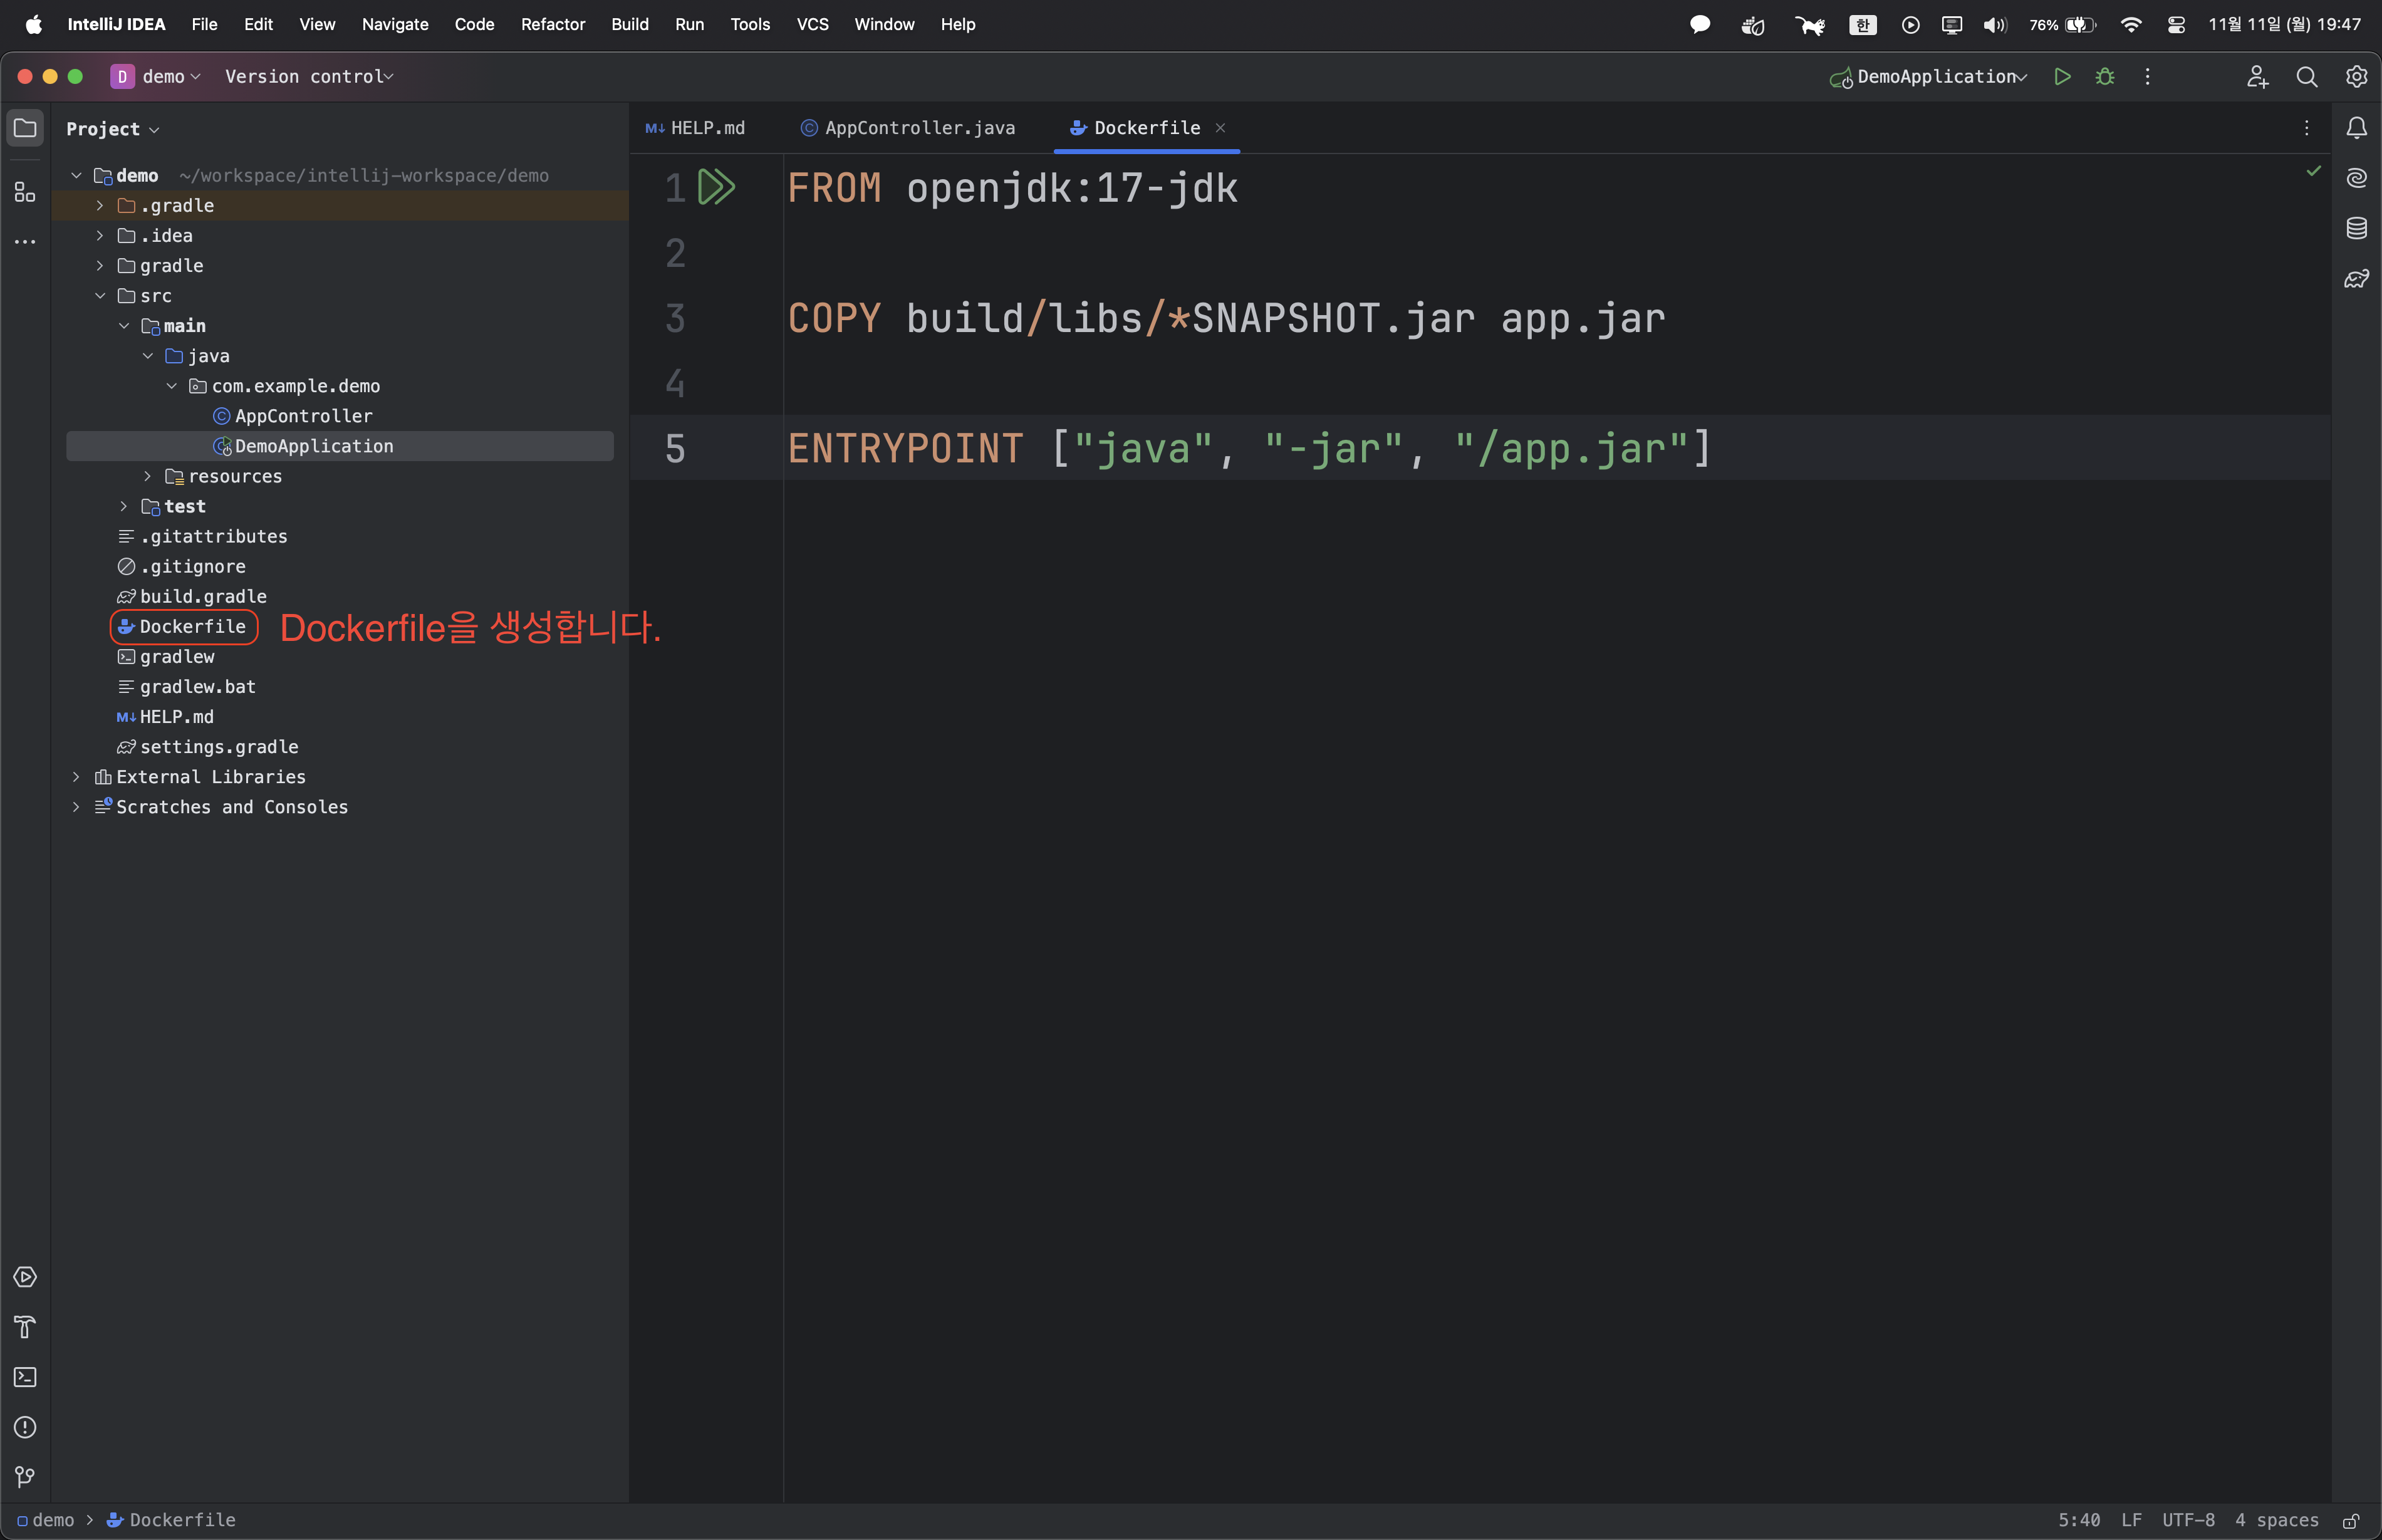Toggle the read-only lock in status bar
The width and height of the screenshot is (2382, 1540).
pyautogui.click(x=2351, y=1520)
